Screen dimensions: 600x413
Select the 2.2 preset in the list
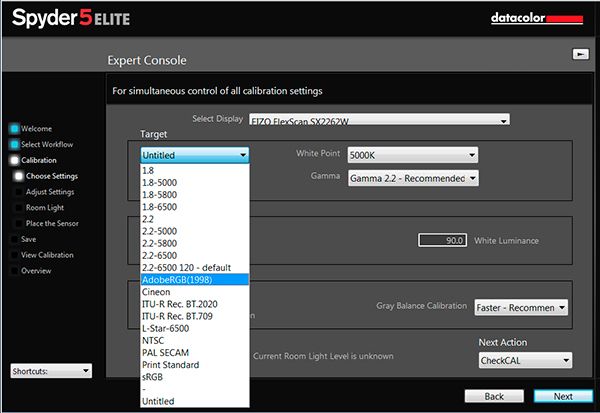pyautogui.click(x=195, y=219)
